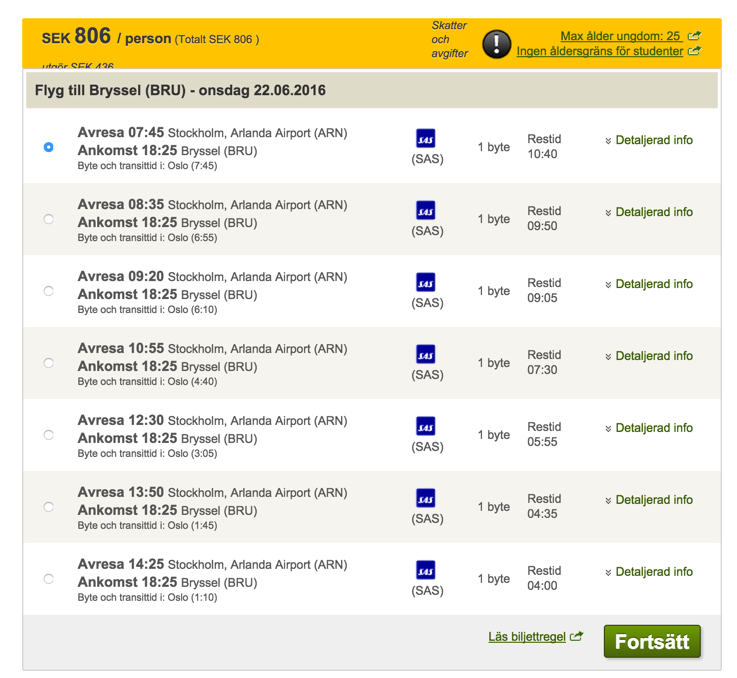Select the 08:35 departure flight radio button
This screenshot has height=678, width=737.
point(48,219)
